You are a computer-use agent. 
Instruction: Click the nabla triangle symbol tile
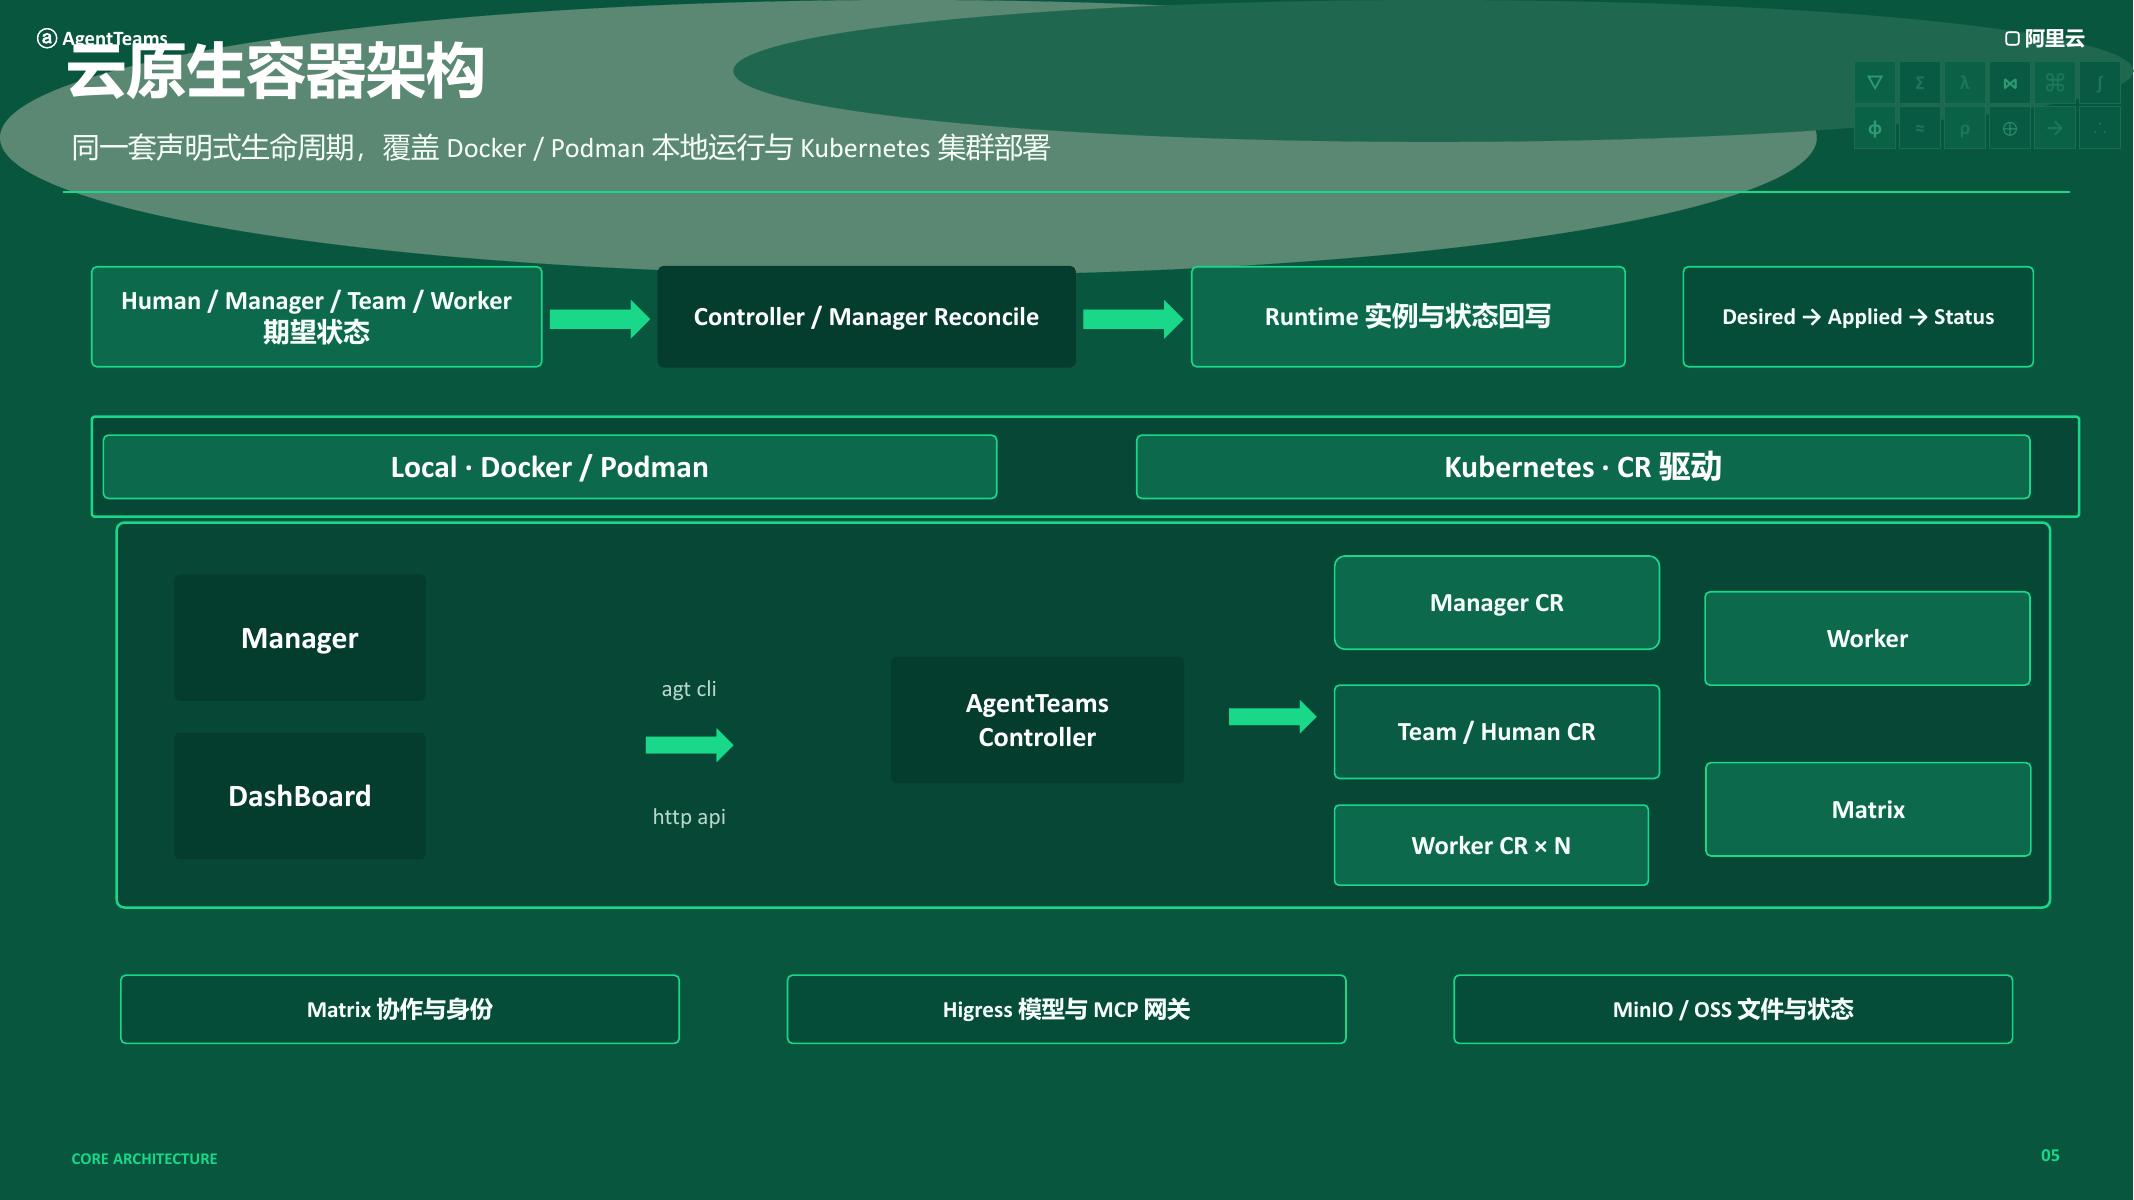point(1875,83)
